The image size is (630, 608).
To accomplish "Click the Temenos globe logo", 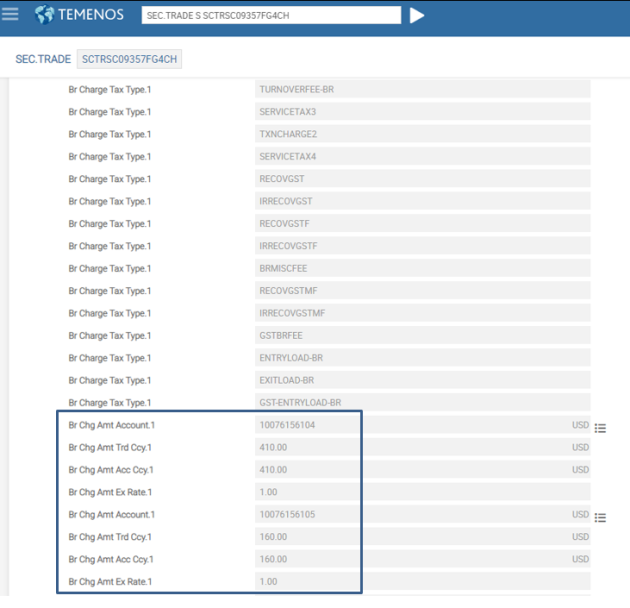I will tap(44, 14).
